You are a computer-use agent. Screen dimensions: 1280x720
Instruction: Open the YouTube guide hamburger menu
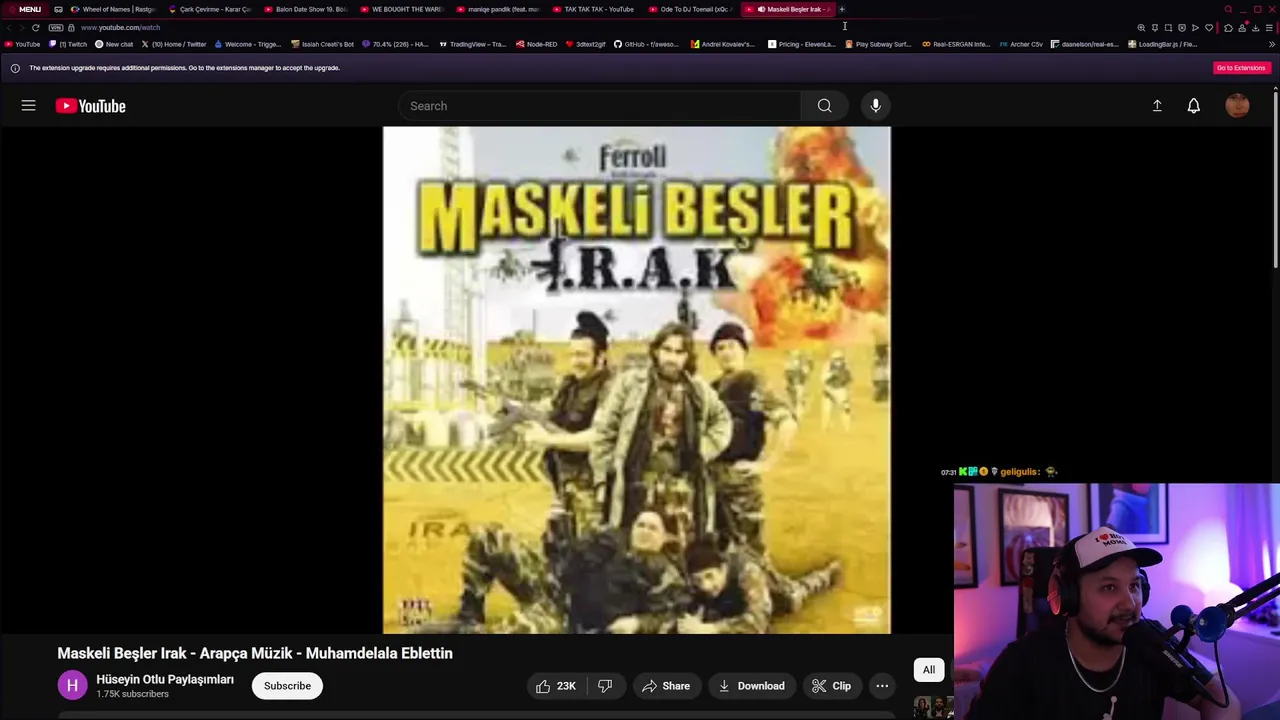[x=28, y=105]
